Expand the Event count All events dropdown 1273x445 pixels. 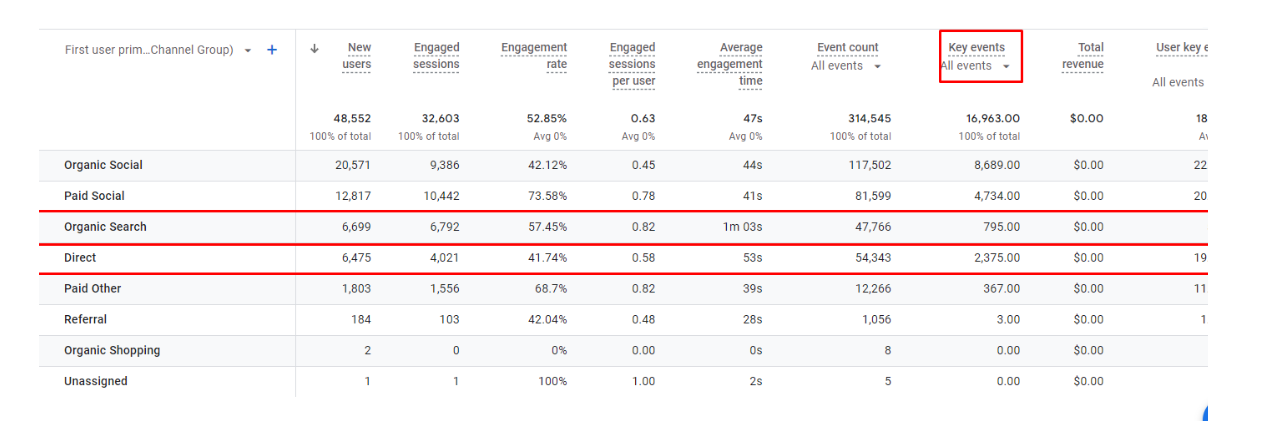(847, 66)
